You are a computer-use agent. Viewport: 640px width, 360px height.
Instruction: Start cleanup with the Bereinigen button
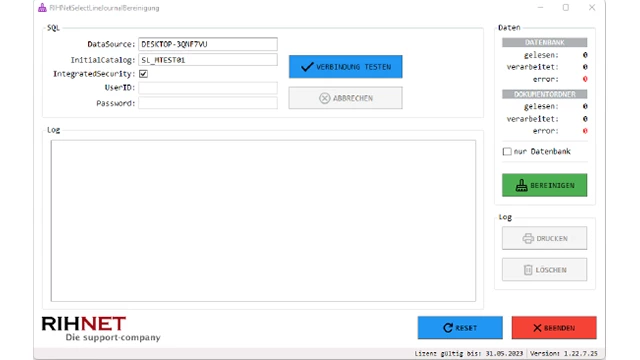click(544, 185)
